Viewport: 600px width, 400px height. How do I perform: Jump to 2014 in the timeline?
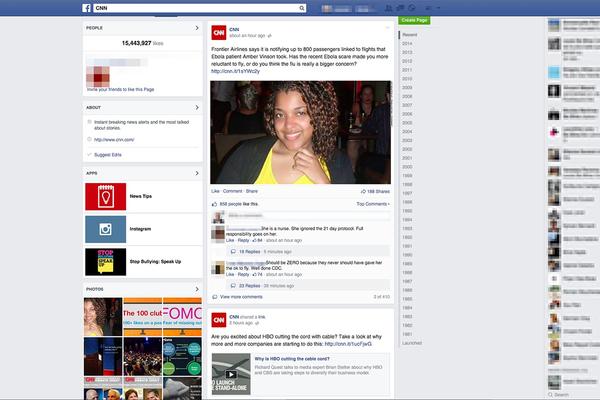[x=407, y=44]
